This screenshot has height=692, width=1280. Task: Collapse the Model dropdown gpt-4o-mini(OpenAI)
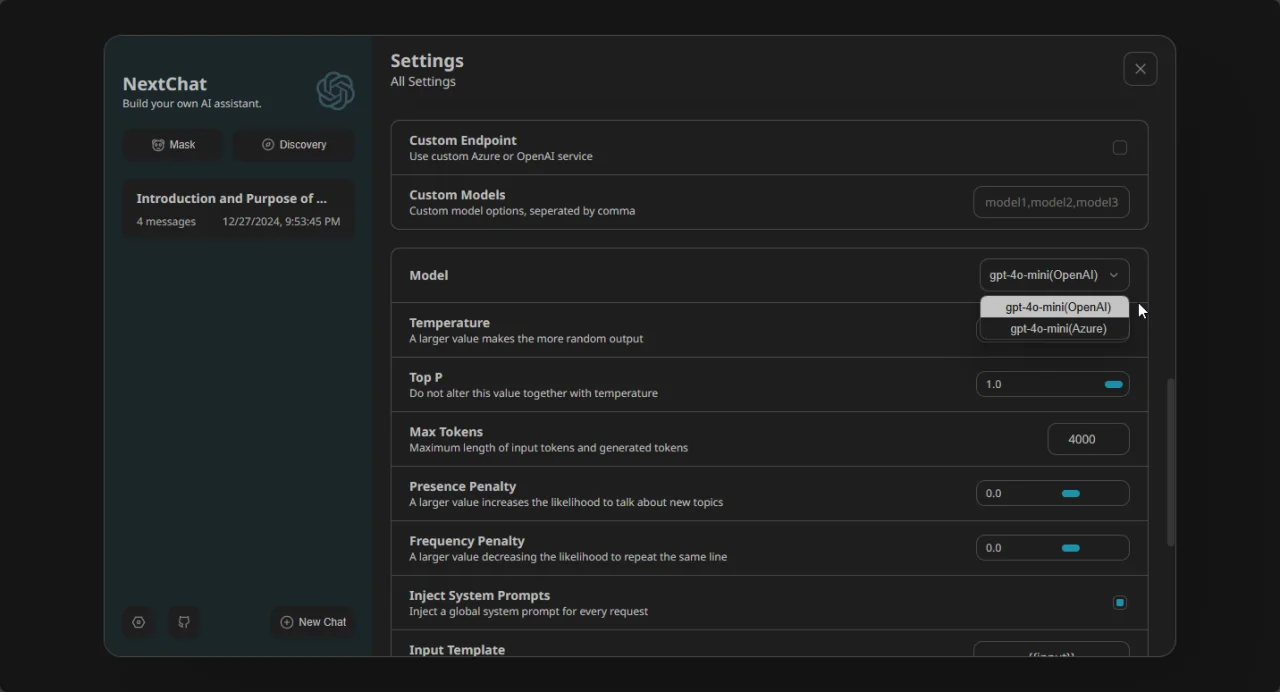tap(1054, 275)
